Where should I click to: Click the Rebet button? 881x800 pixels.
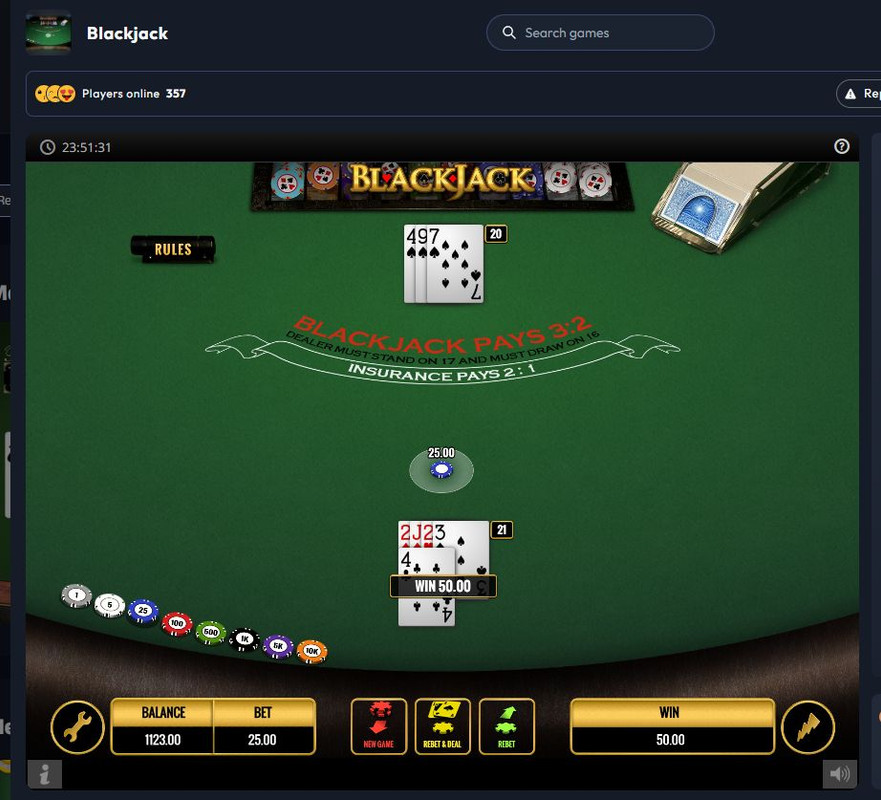[x=507, y=726]
